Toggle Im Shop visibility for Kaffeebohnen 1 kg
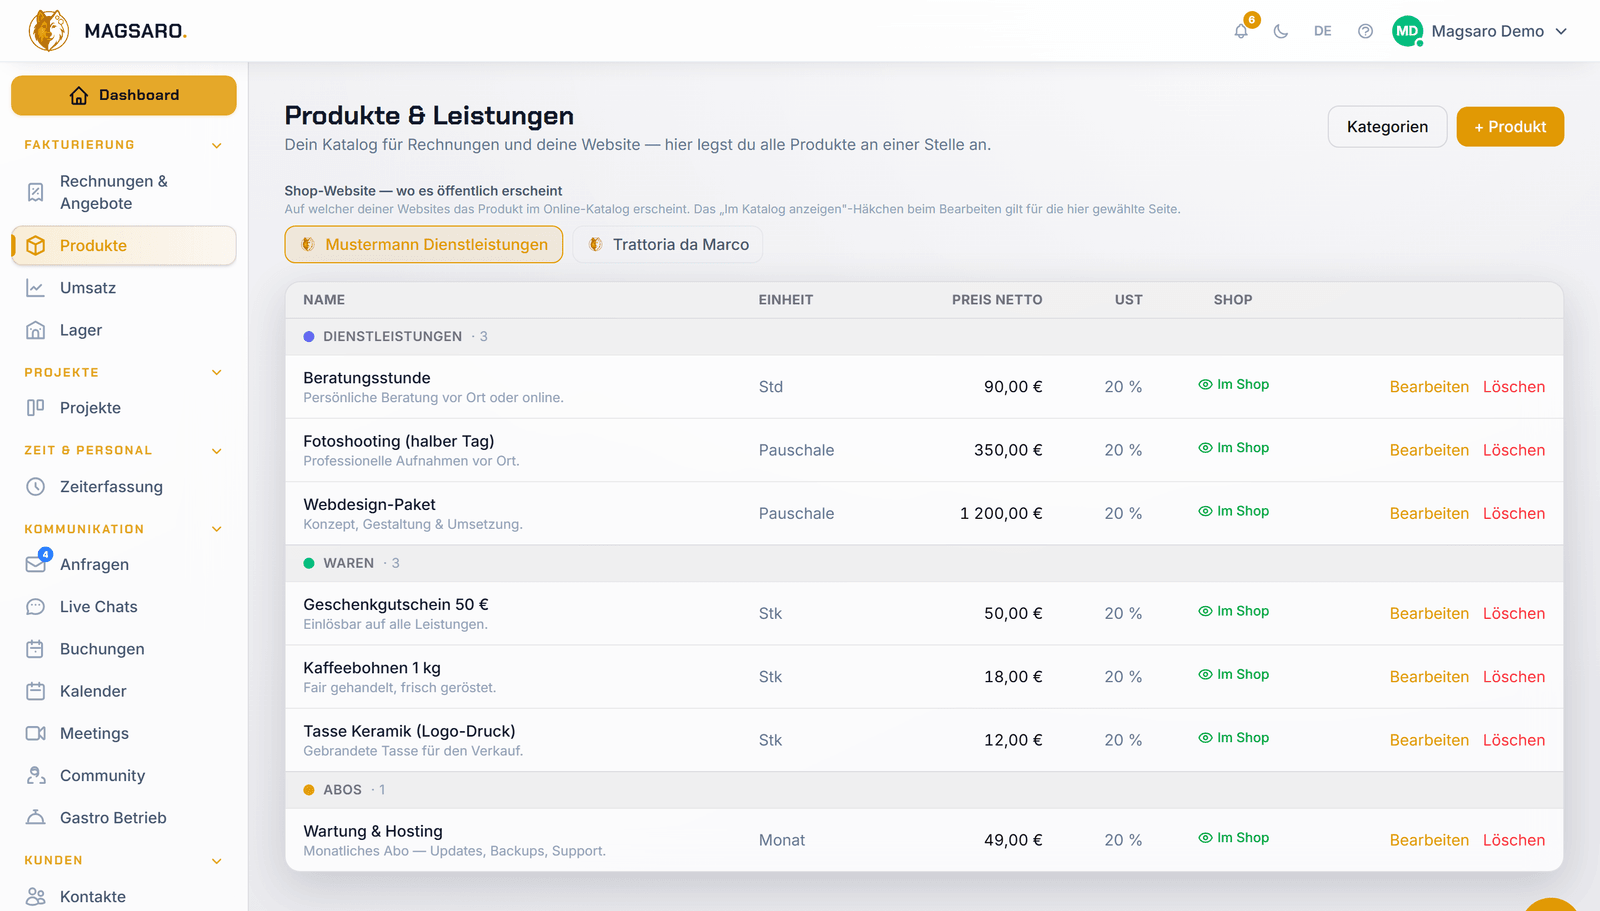 [1234, 675]
